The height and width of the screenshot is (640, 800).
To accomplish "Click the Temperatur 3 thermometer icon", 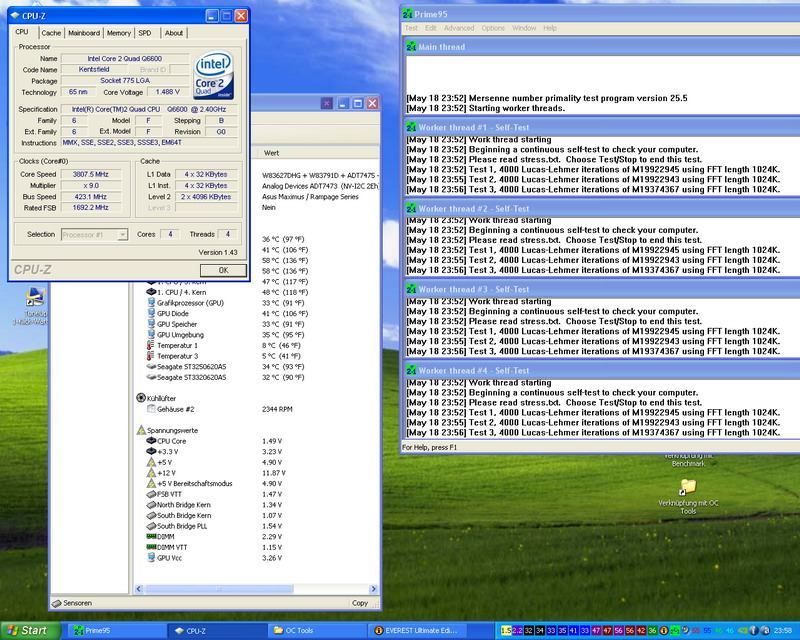I will (151, 356).
